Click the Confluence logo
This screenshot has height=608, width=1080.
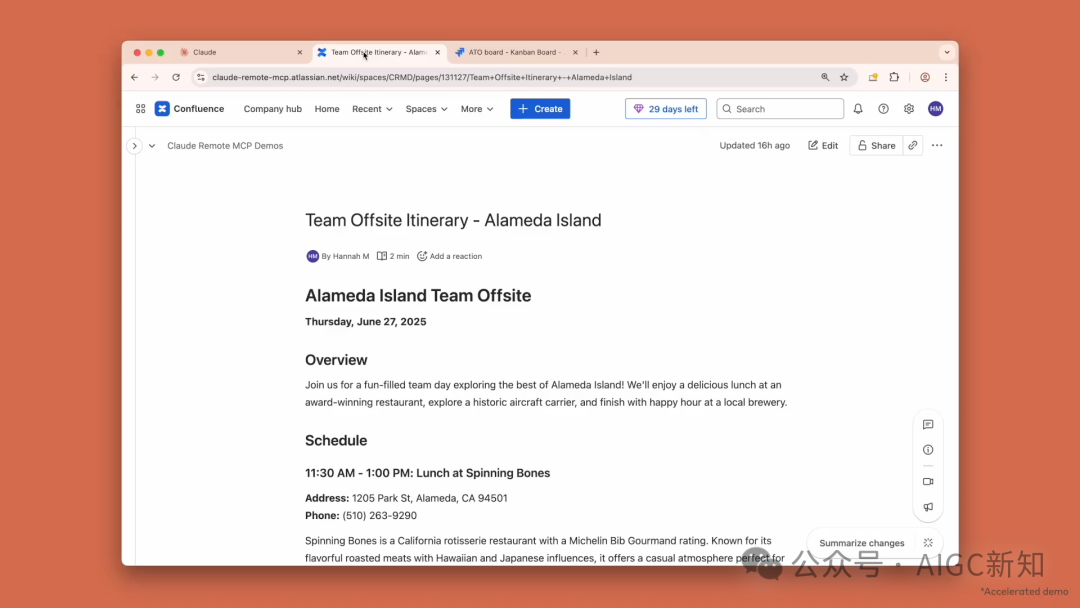pos(189,109)
